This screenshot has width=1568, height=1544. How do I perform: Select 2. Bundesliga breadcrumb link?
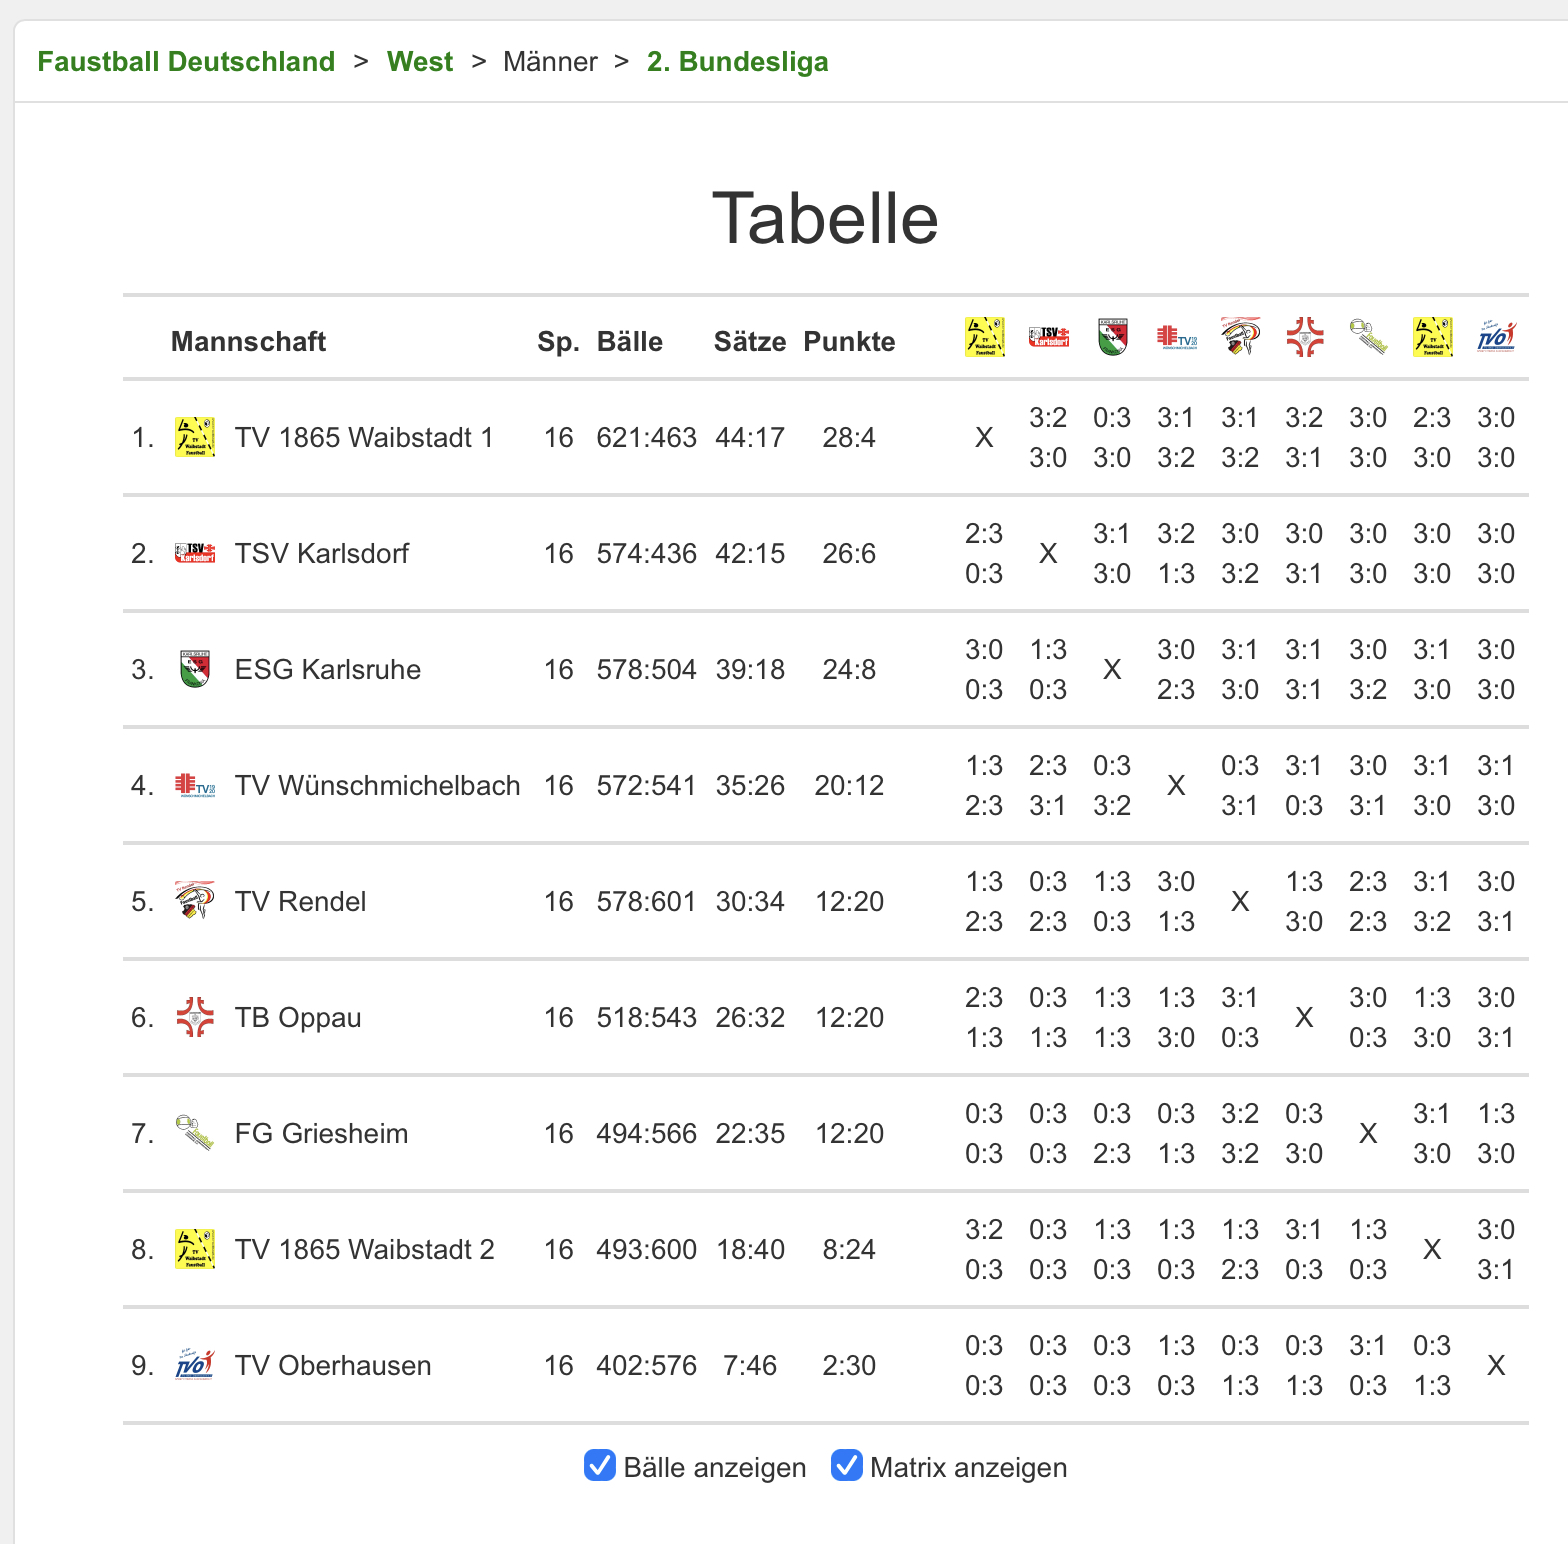coord(737,62)
